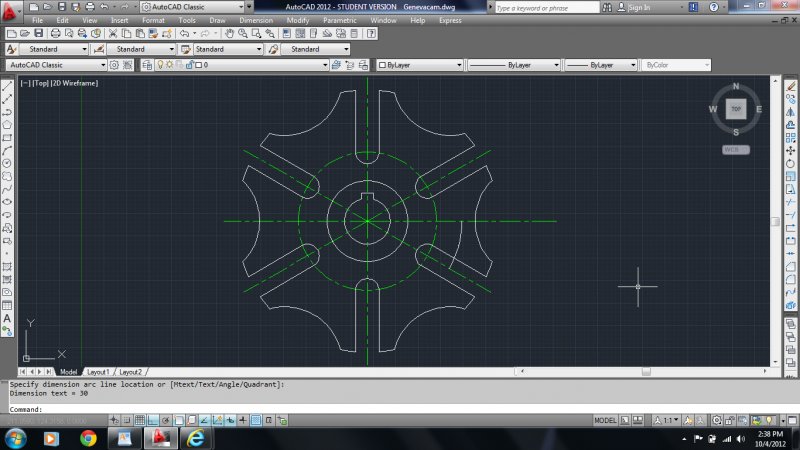Image resolution: width=800 pixels, height=450 pixels.
Task: Click the Sign In button
Action: pos(634,7)
